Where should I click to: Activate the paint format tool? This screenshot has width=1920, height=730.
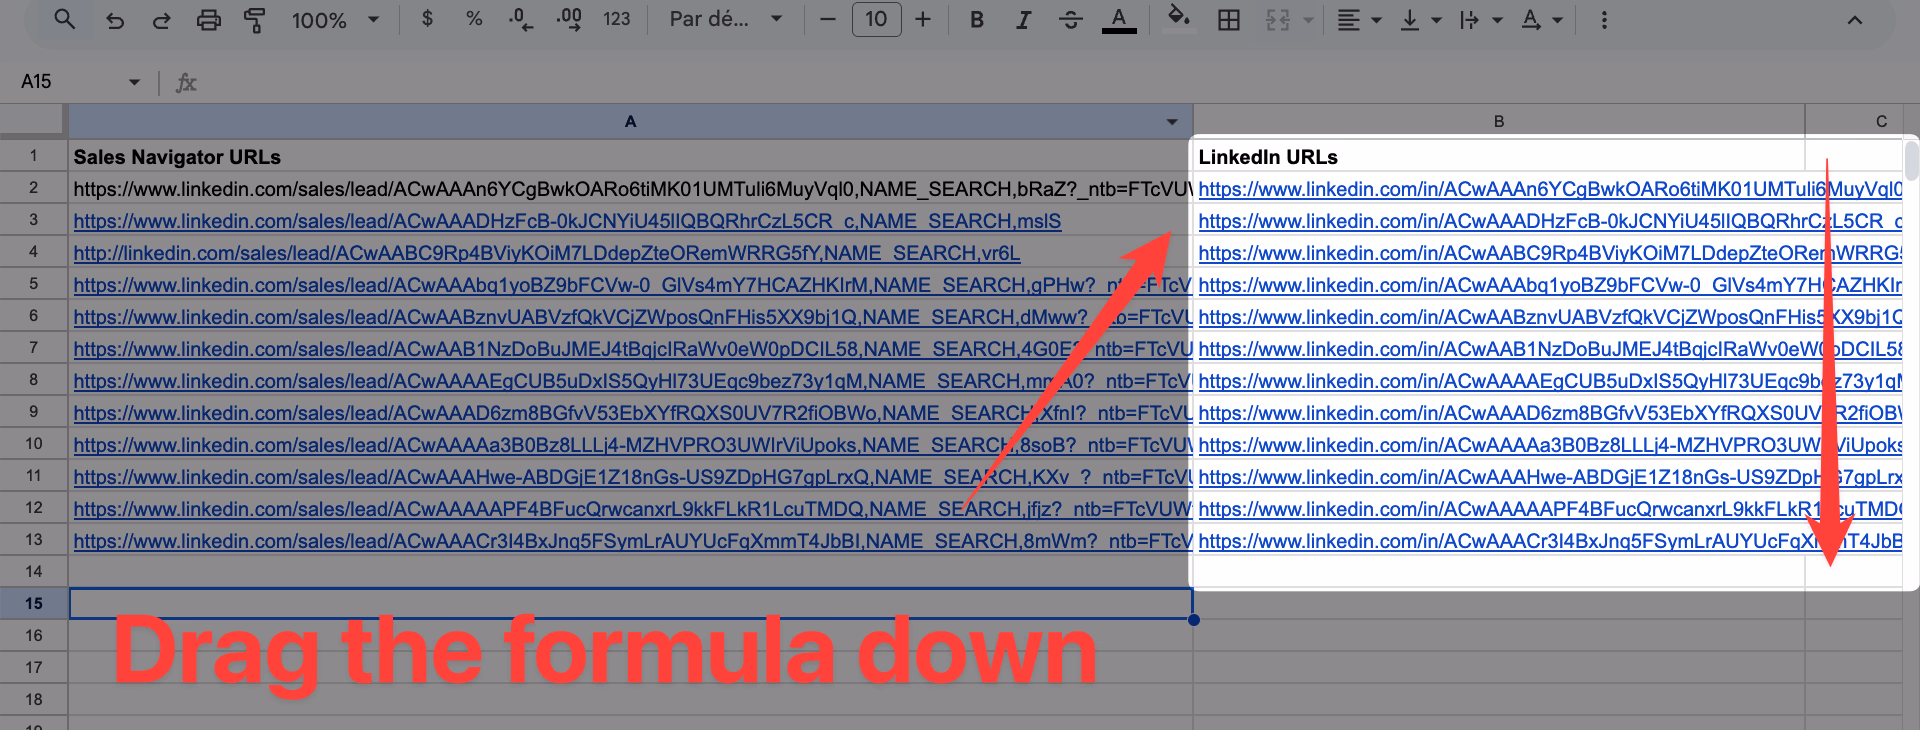(255, 20)
